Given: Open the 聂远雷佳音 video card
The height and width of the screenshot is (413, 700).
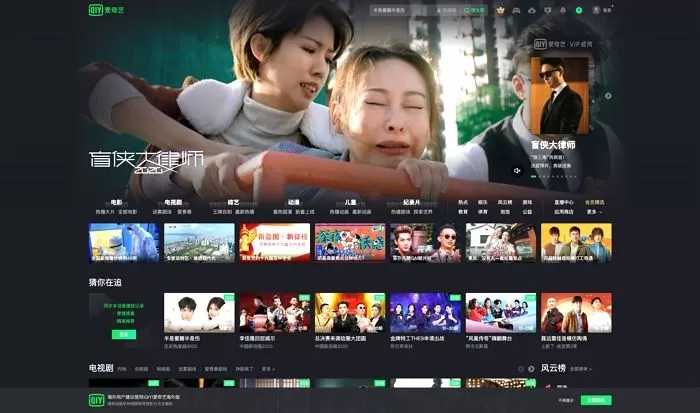Looking at the screenshot, I should coord(576,313).
